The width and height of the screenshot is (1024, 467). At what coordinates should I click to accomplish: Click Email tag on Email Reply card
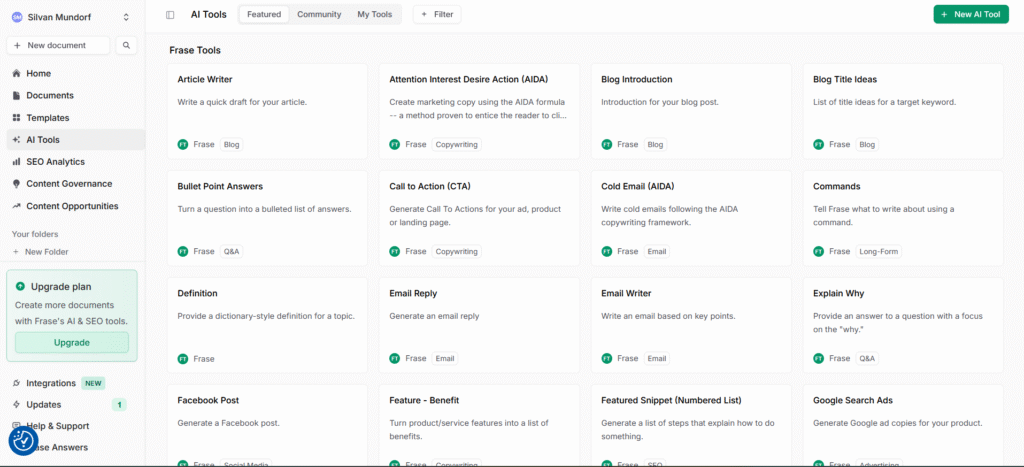(x=445, y=359)
